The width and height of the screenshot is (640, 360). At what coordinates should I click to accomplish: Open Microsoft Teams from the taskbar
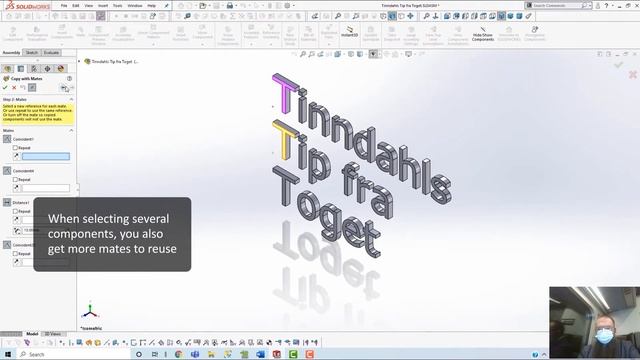(x=195, y=354)
